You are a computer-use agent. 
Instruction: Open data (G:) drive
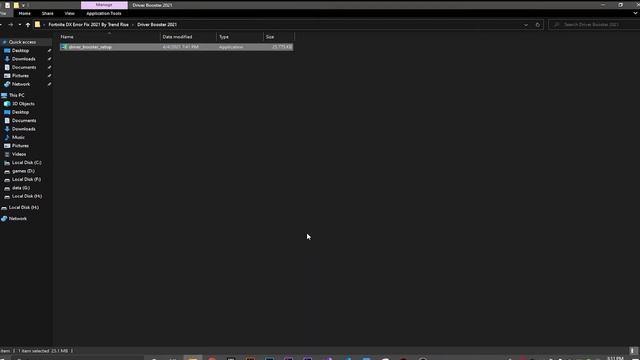click(21, 188)
